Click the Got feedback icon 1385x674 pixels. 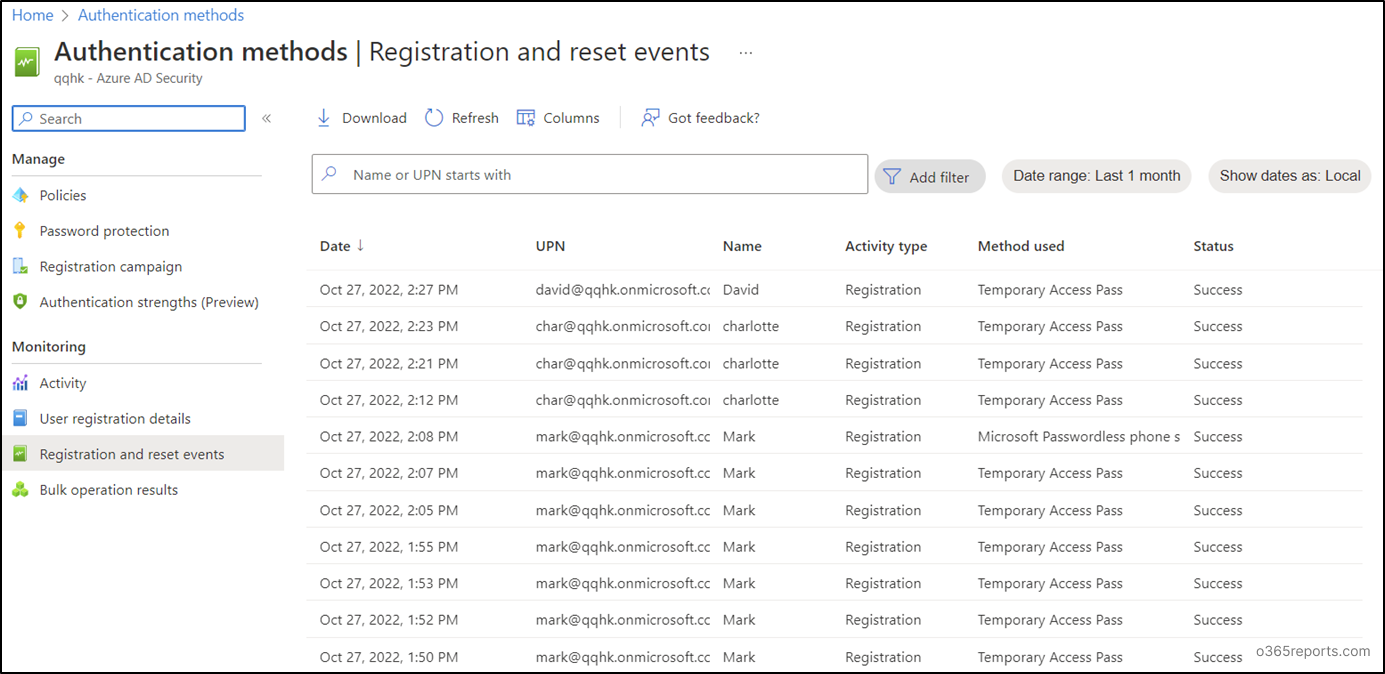650,117
